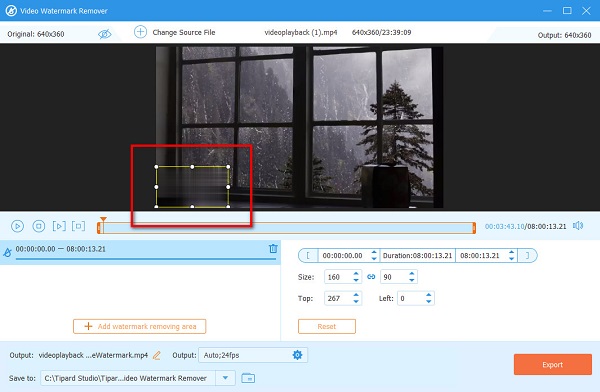Increase Size height with up arrow

412,274
